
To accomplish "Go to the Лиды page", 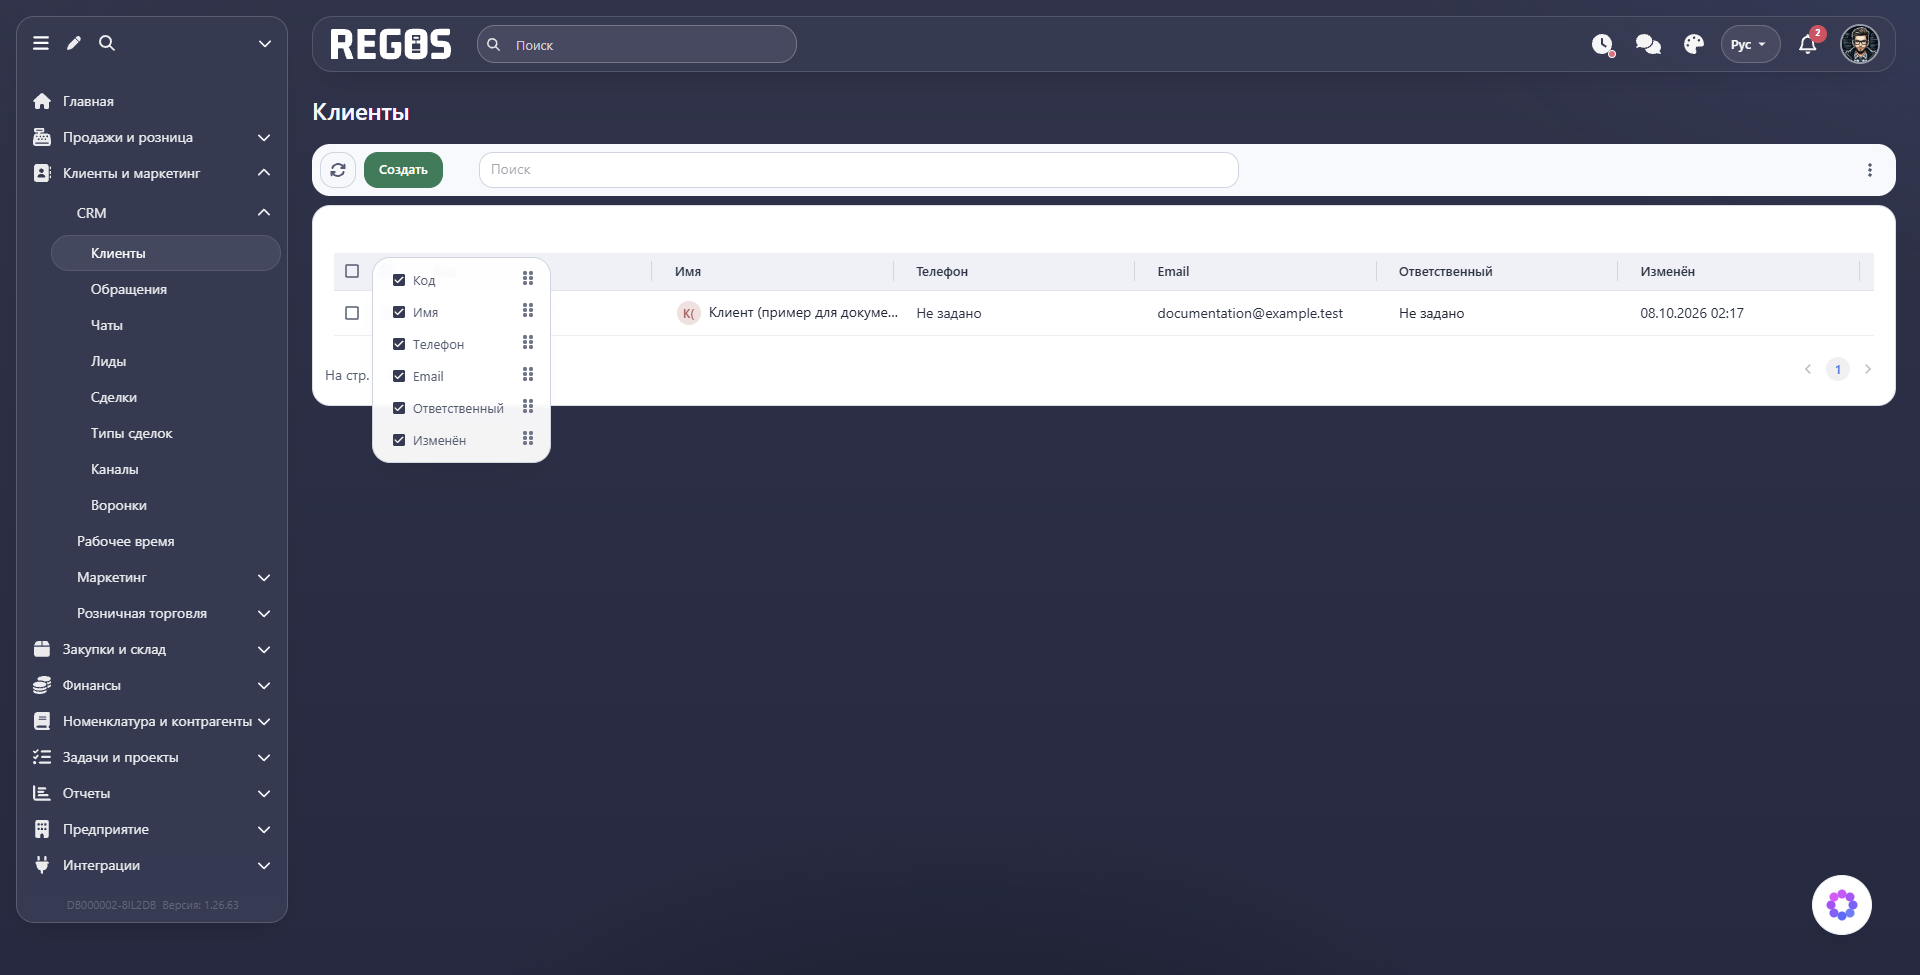I will (108, 362).
